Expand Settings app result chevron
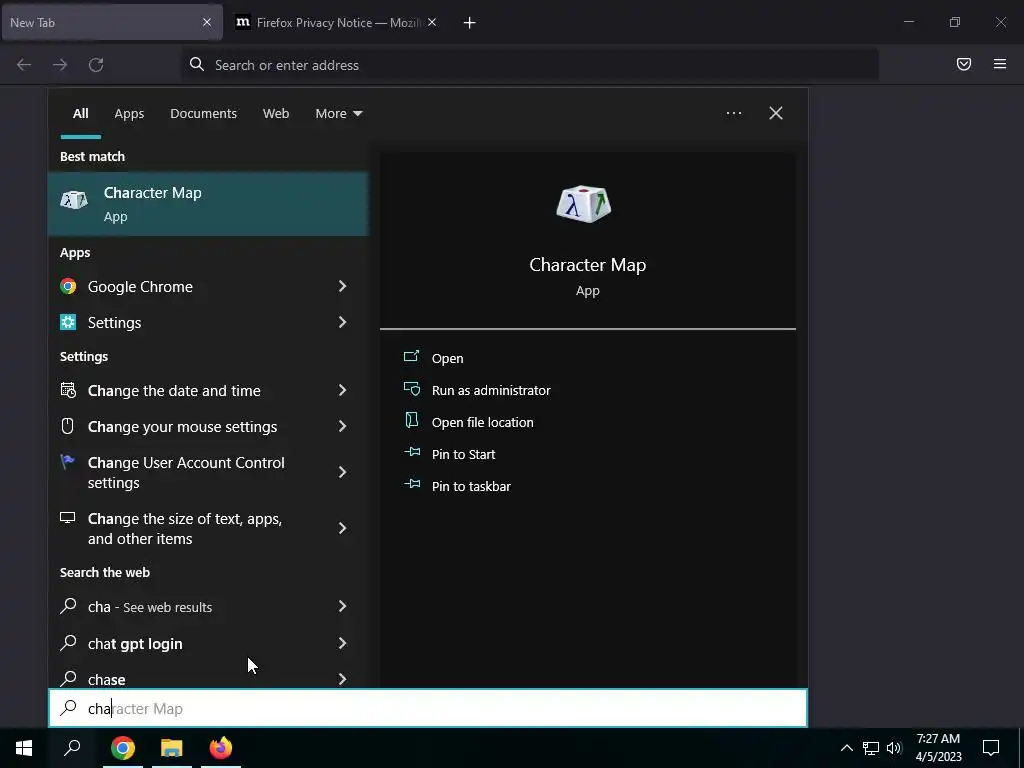1024x768 pixels. pos(342,322)
